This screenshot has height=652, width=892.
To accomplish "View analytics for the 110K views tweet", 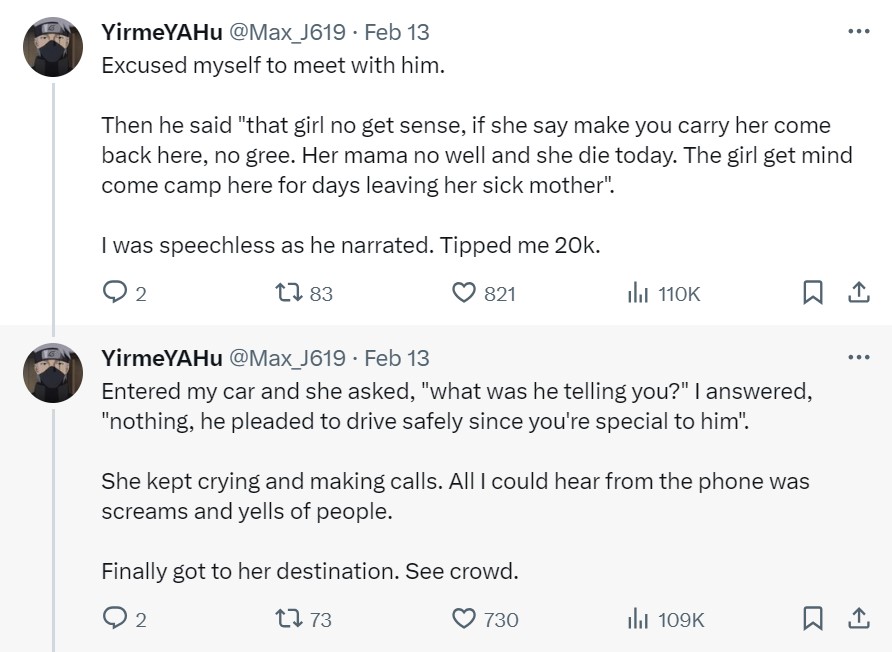I will pyautogui.click(x=638, y=293).
